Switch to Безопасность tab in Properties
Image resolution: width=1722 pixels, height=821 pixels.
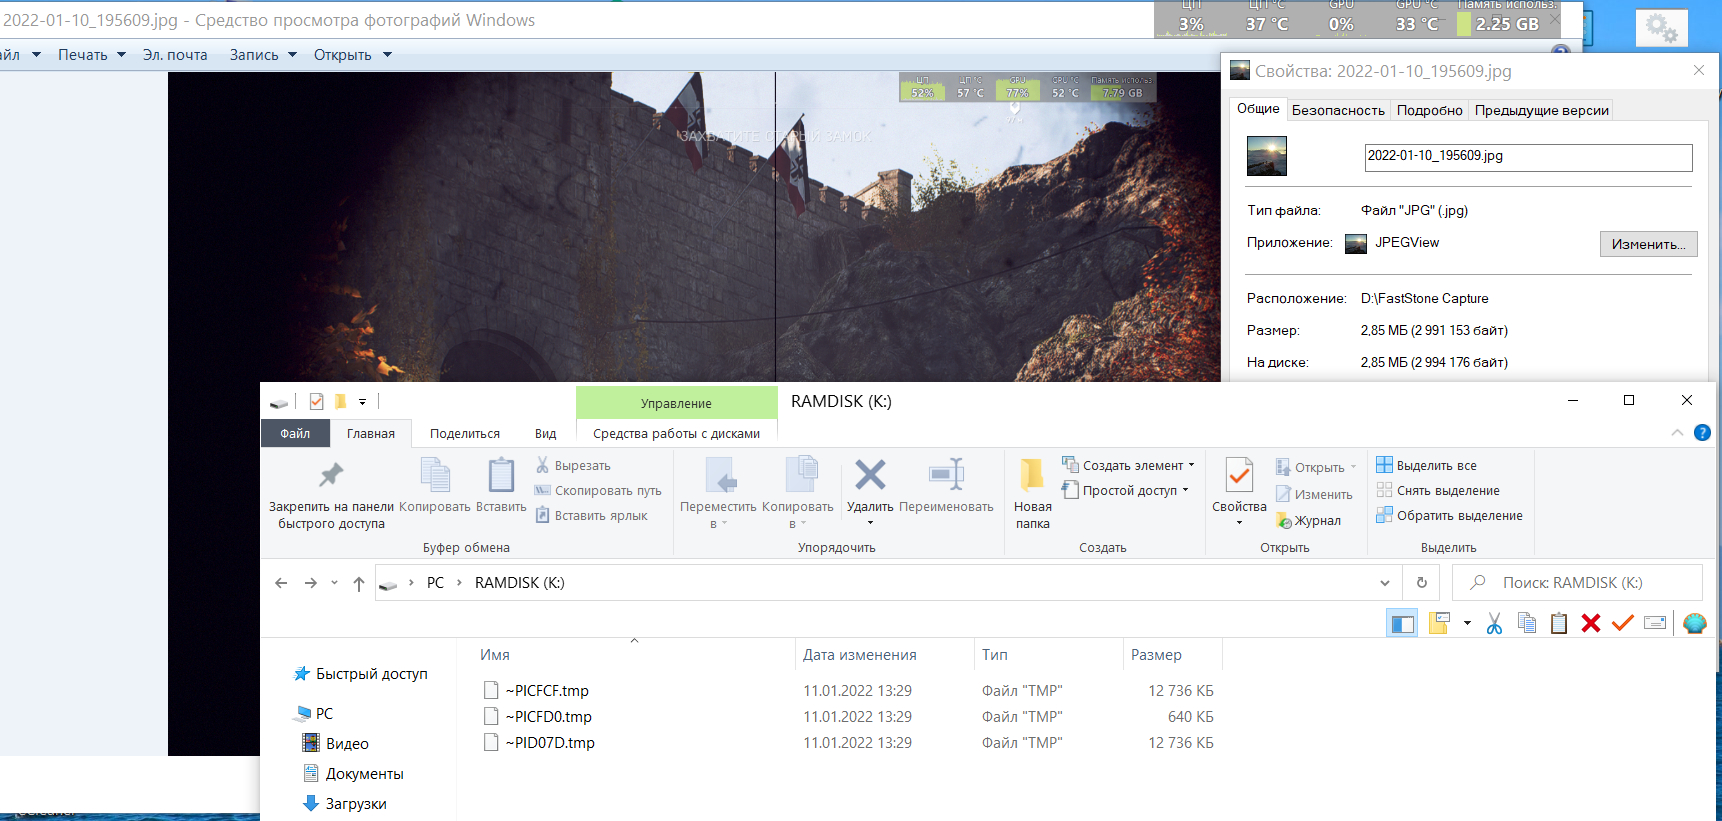[x=1338, y=110]
